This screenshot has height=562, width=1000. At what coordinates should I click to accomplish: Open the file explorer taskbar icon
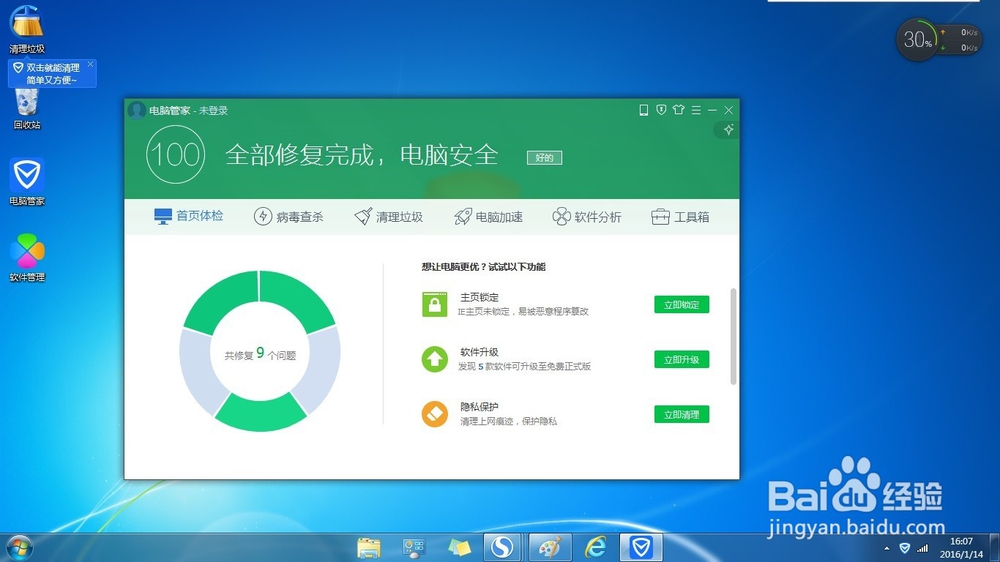[x=369, y=547]
